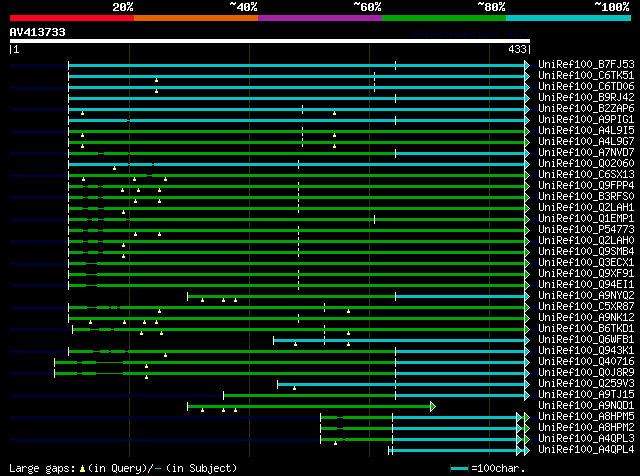Select the UniRef100_Q6WFB1 hit
Viewport: 640px width, 476px height.
586,340
